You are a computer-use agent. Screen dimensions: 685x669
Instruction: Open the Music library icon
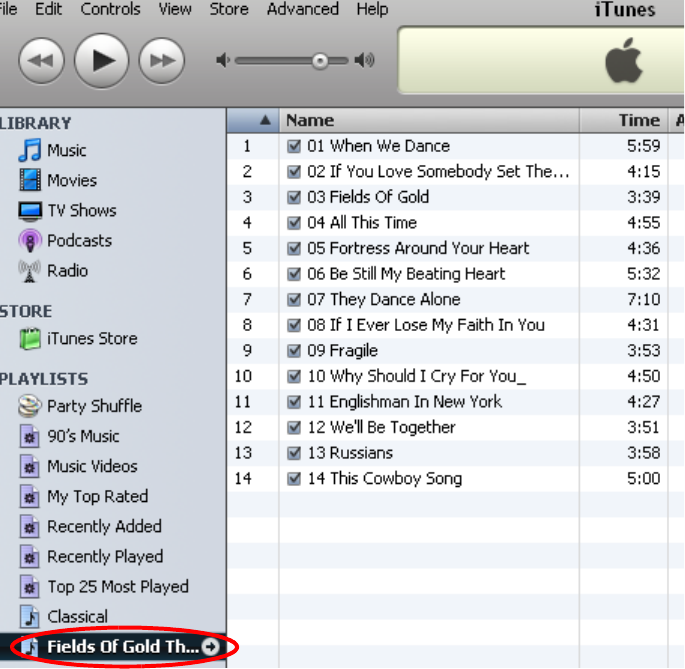coord(30,150)
